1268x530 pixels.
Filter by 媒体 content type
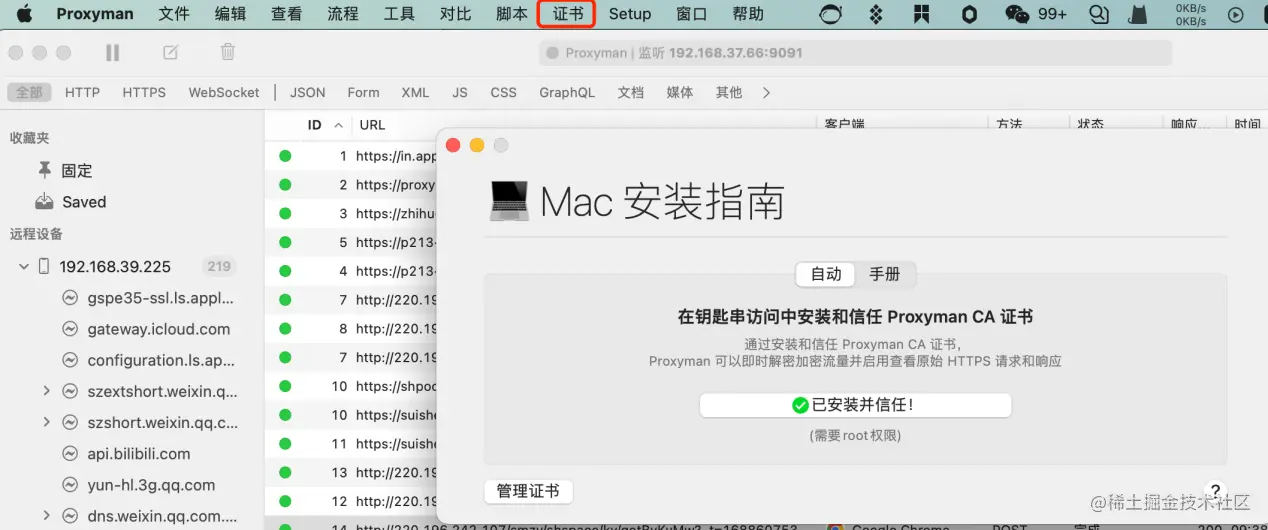click(x=680, y=92)
